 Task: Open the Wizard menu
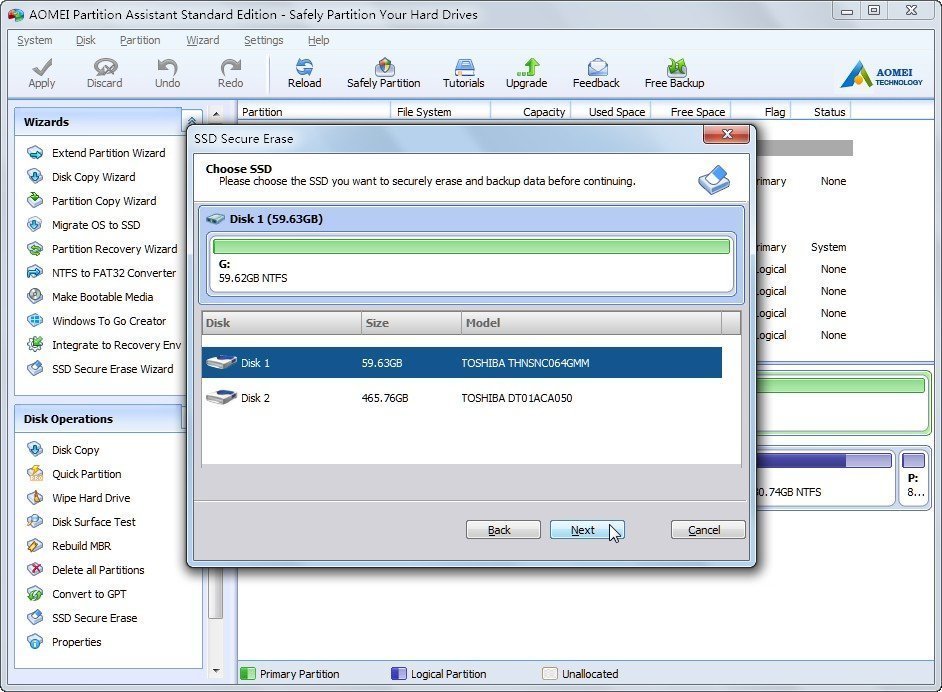tap(202, 40)
